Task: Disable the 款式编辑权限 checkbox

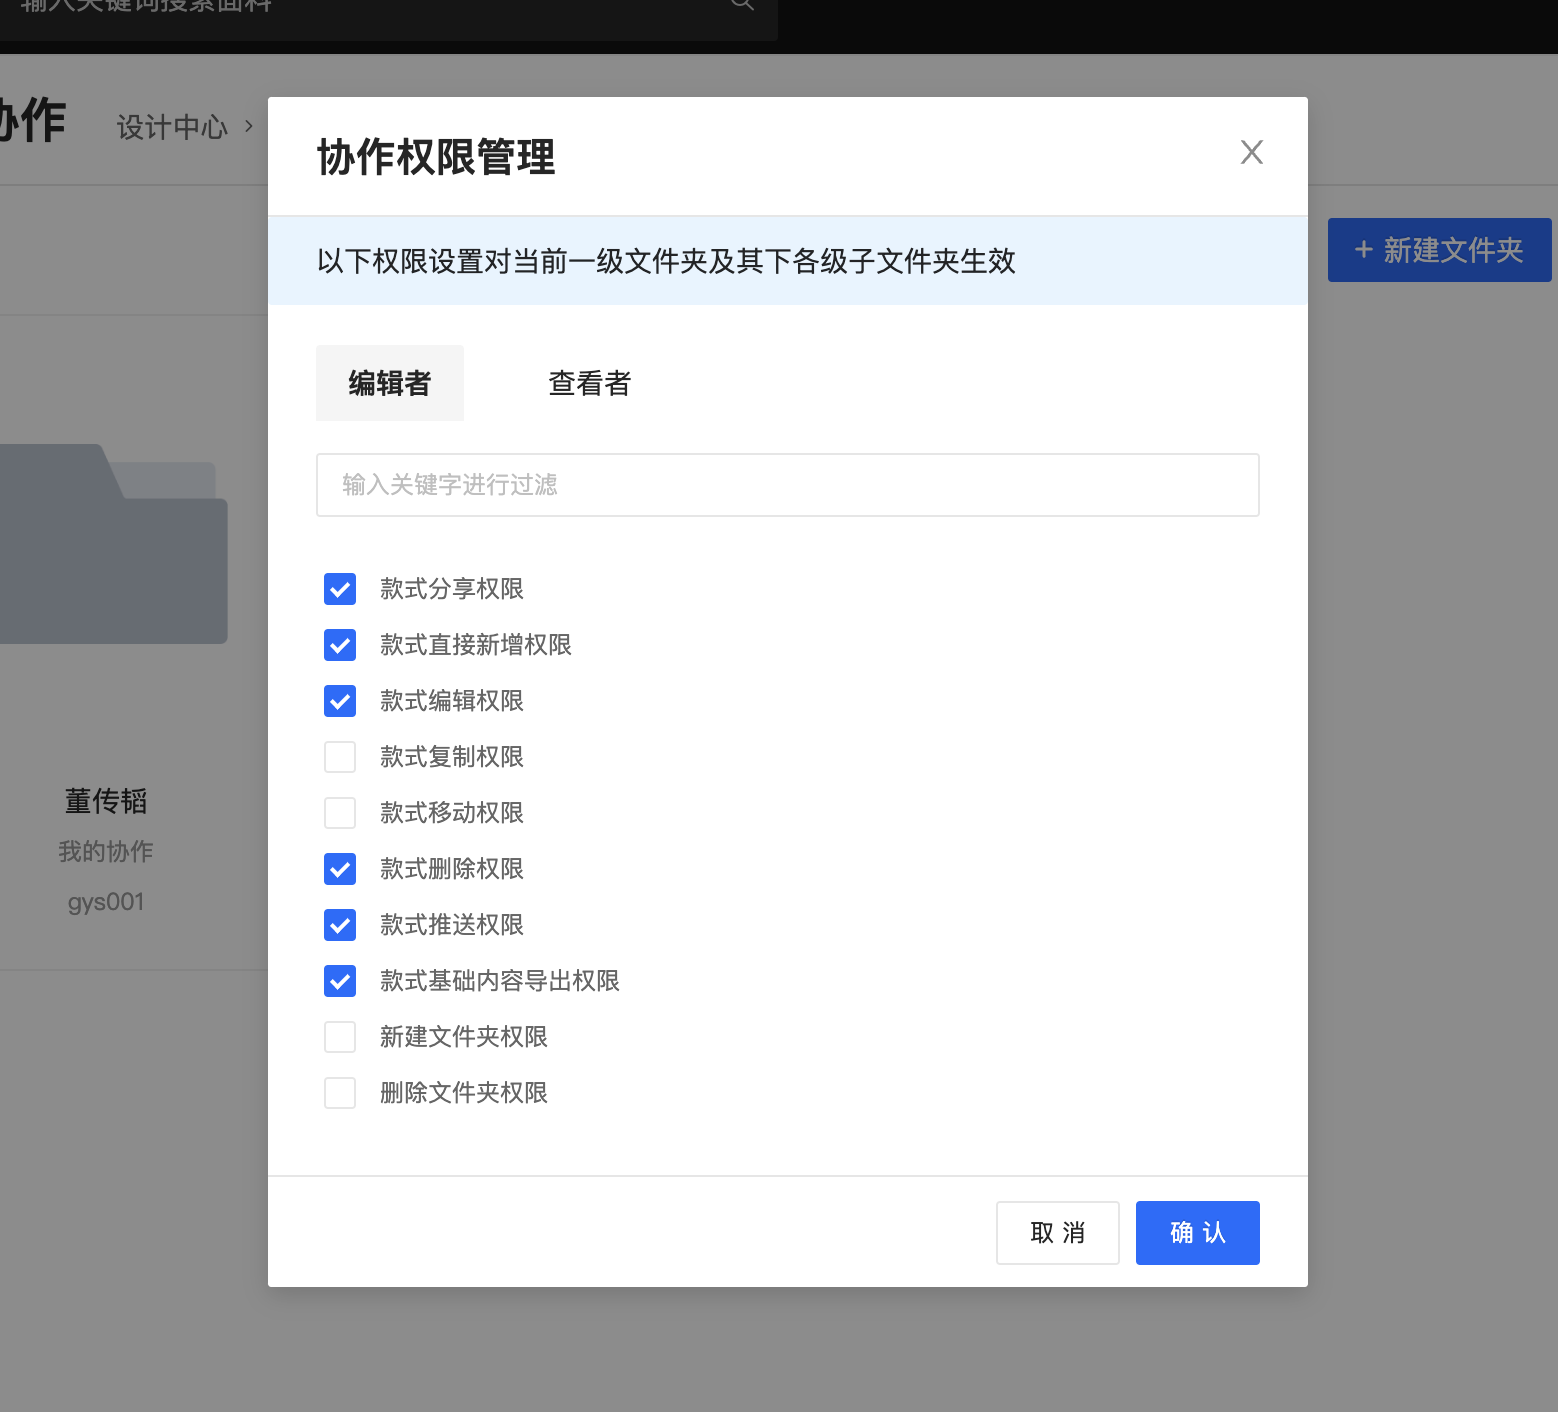Action: tap(340, 701)
